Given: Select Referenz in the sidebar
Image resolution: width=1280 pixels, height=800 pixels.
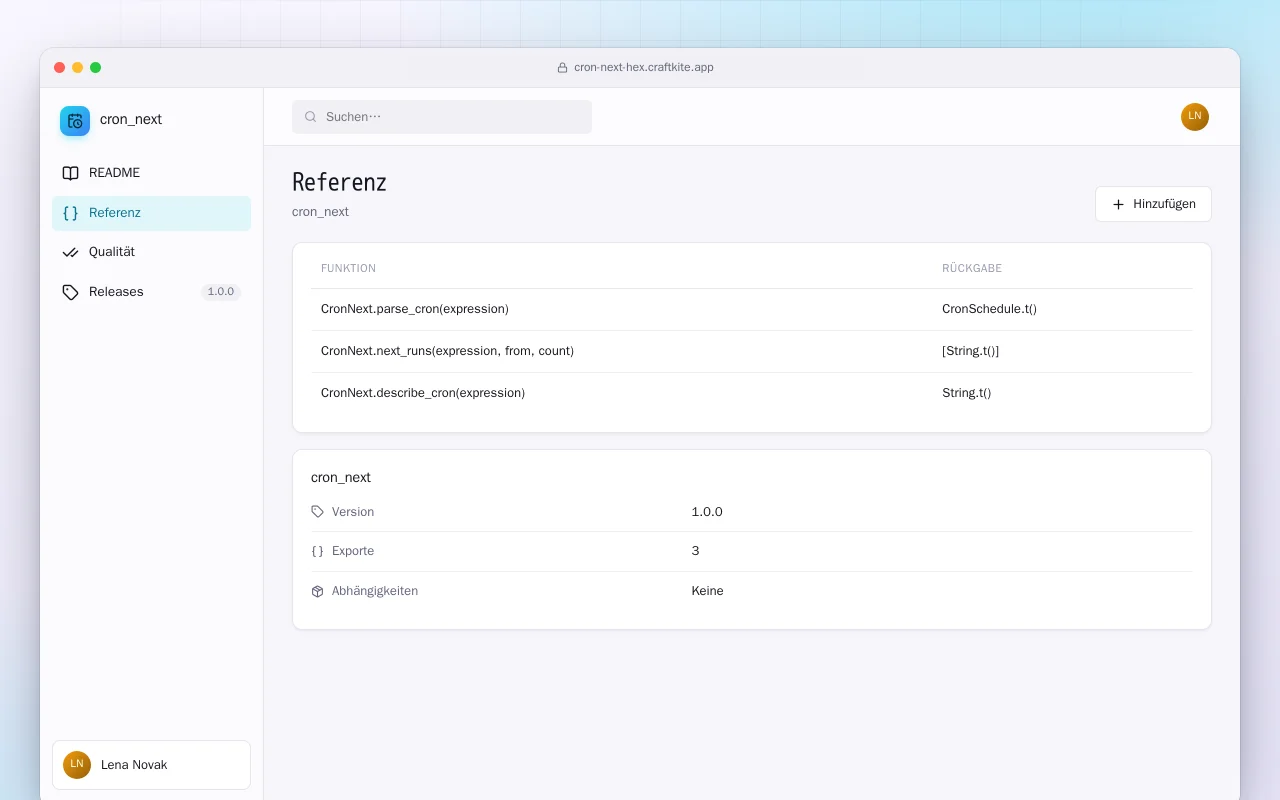Looking at the screenshot, I should 151,213.
